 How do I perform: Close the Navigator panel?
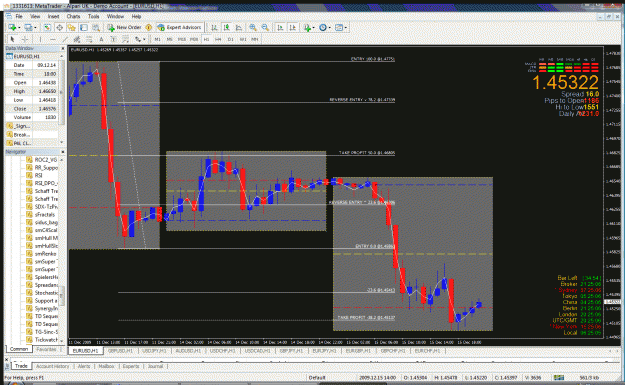pyautogui.click(x=63, y=152)
